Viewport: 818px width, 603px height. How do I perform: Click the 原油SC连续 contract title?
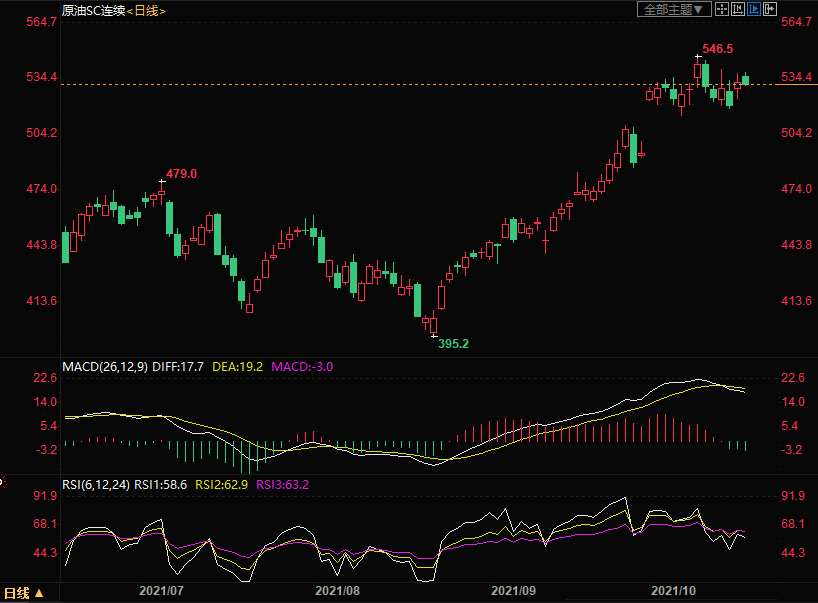[x=94, y=10]
